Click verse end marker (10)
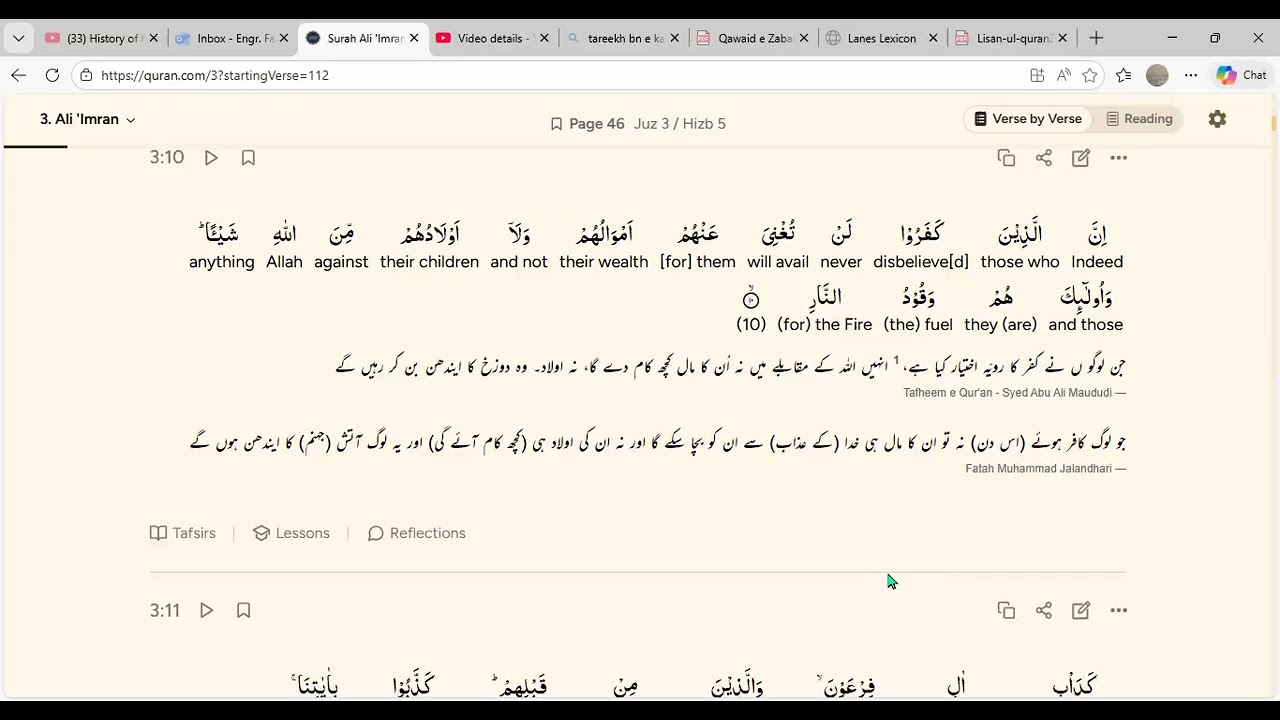 click(751, 298)
